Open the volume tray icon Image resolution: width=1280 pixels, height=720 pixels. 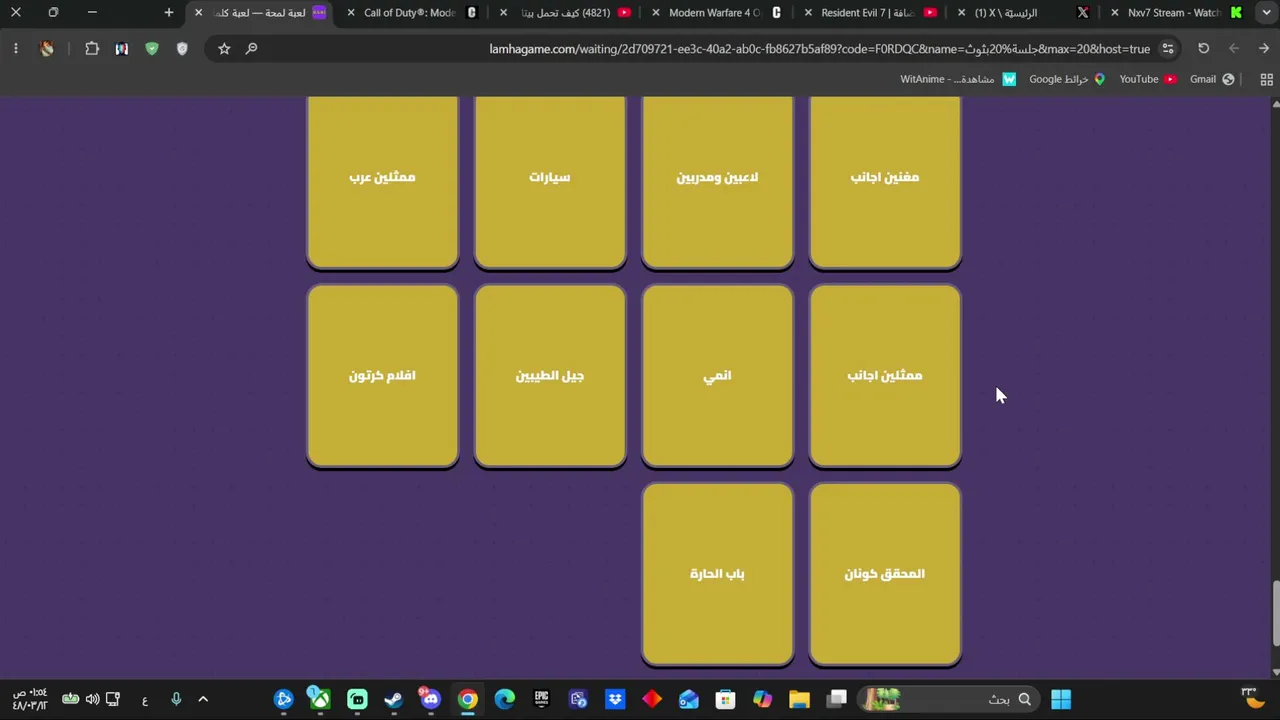[92, 699]
